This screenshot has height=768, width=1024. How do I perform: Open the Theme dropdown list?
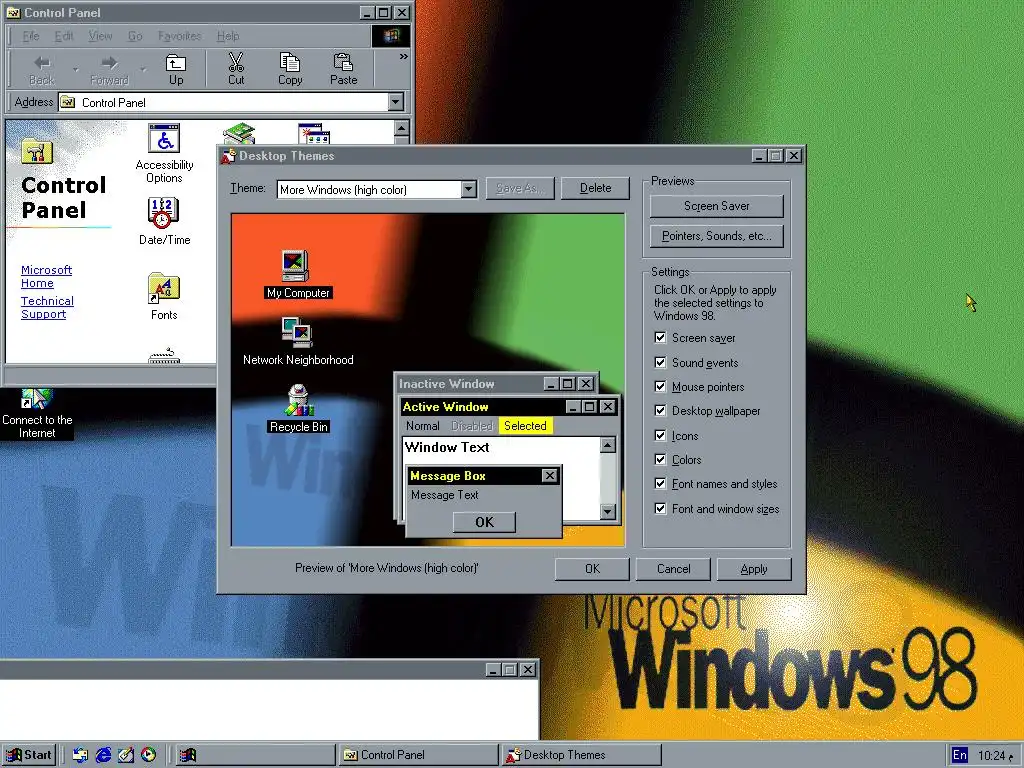pyautogui.click(x=468, y=189)
